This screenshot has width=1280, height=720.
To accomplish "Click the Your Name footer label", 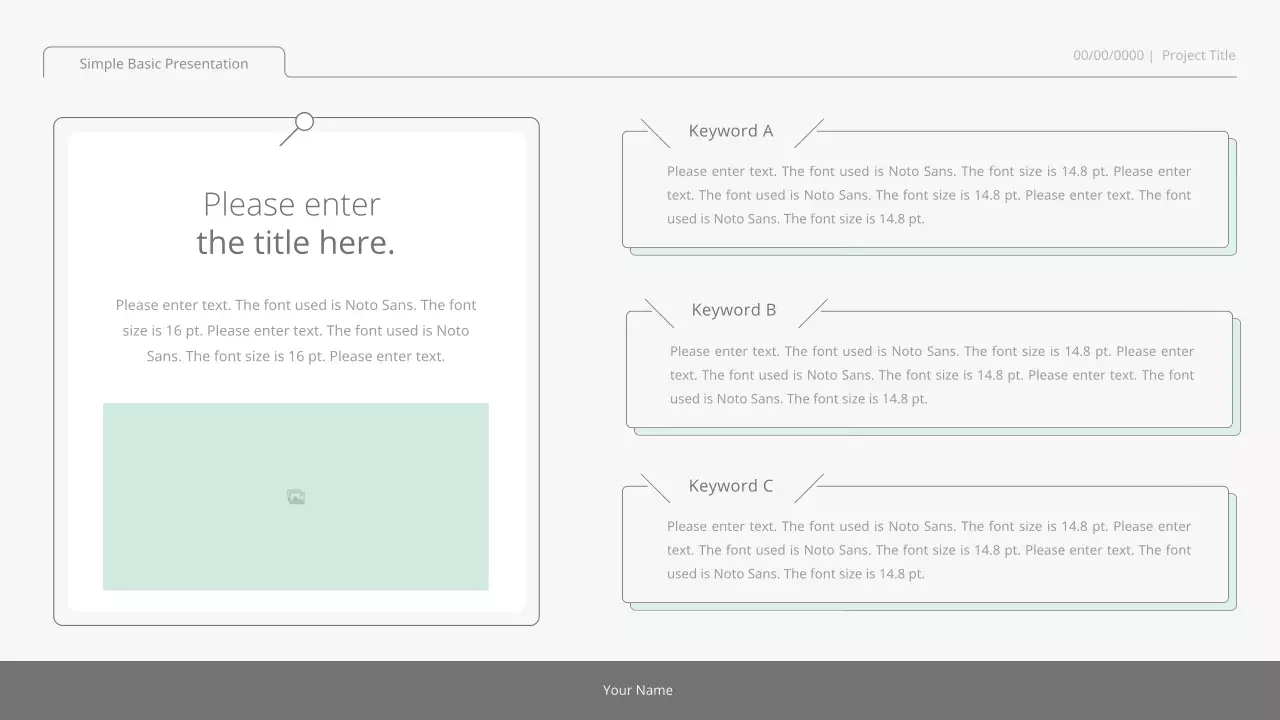I will point(638,689).
